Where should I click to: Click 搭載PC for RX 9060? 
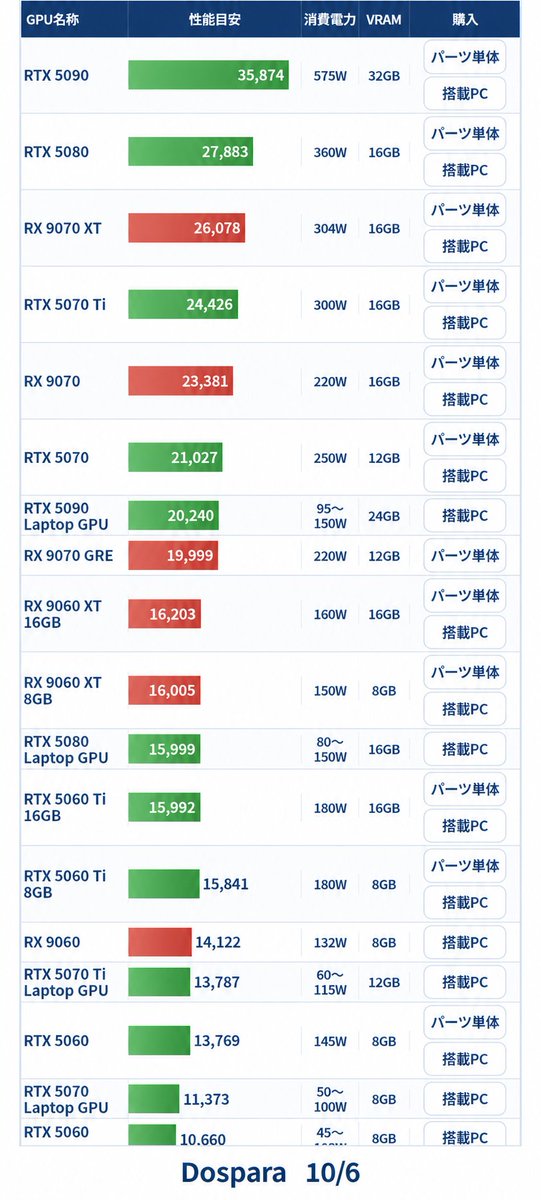tap(465, 942)
